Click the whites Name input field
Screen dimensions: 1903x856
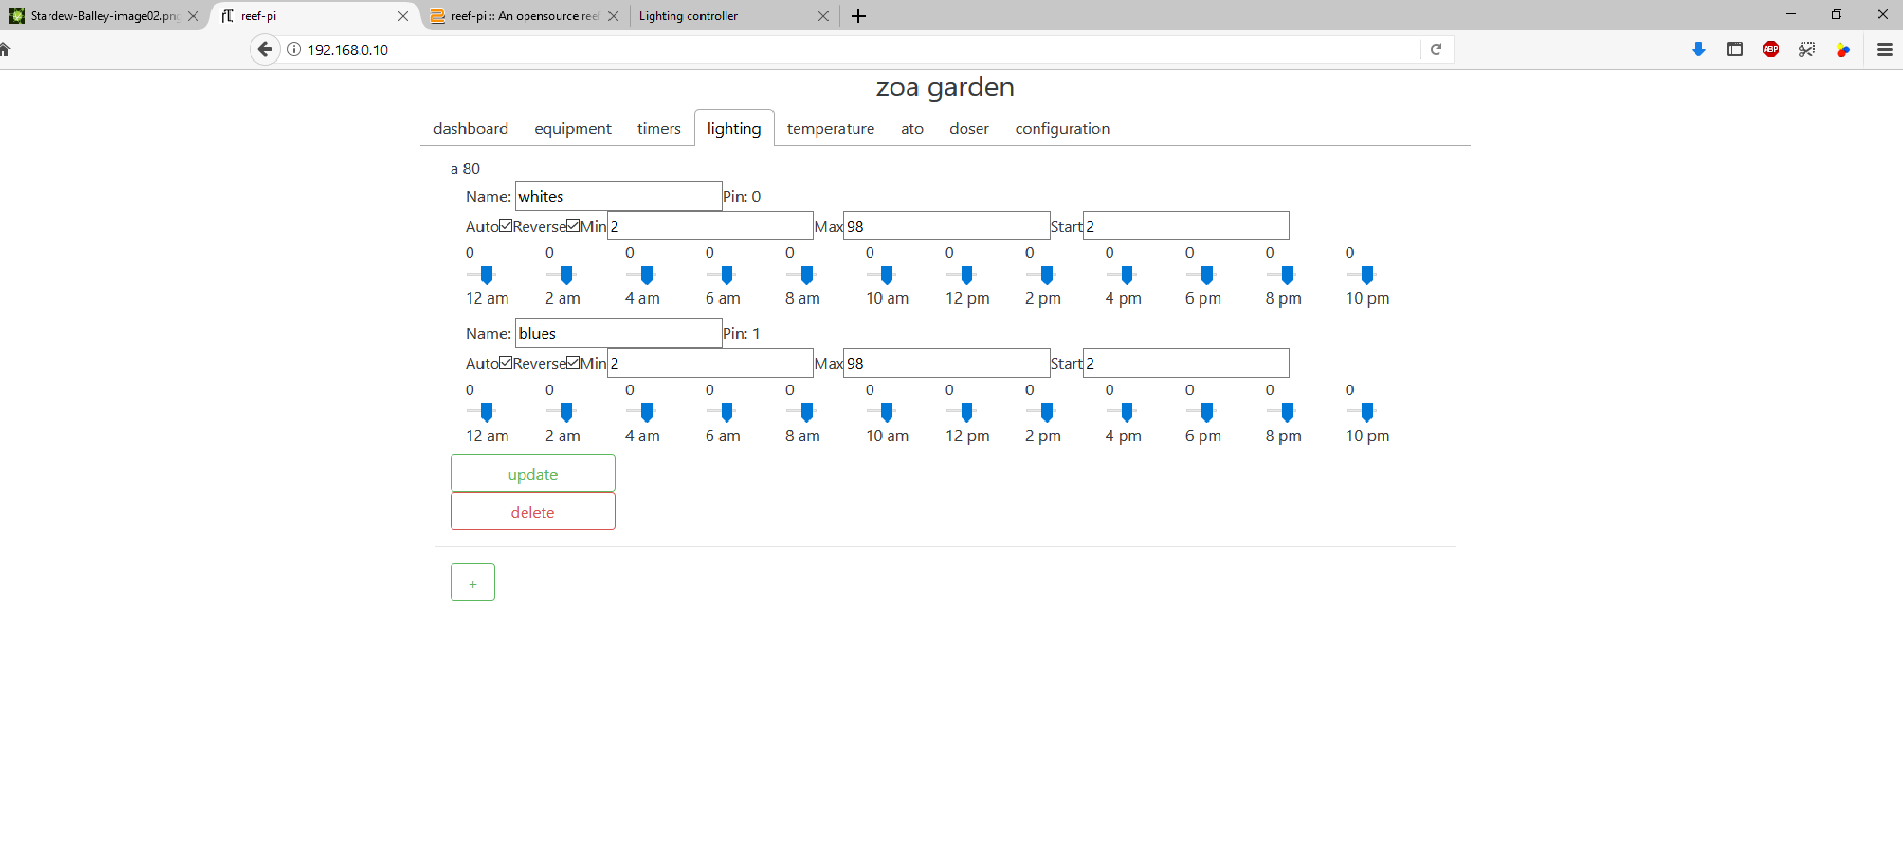pyautogui.click(x=619, y=196)
